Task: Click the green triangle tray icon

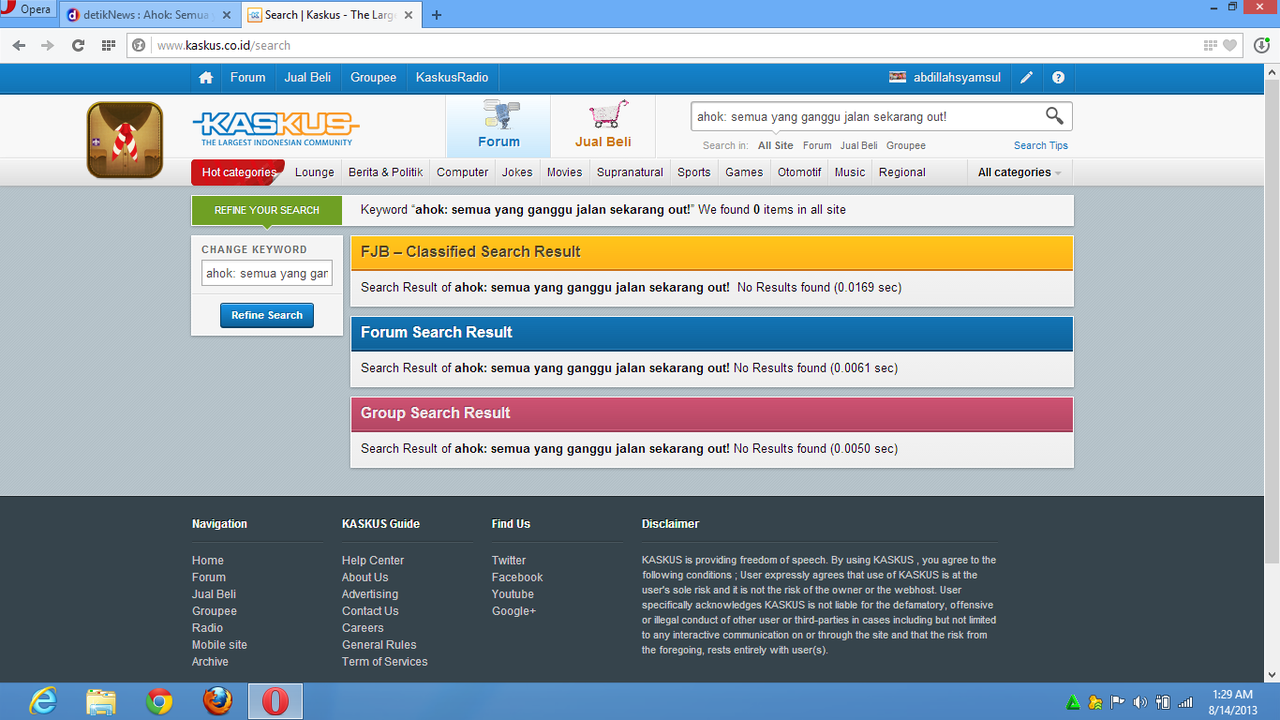Action: pyautogui.click(x=1073, y=702)
